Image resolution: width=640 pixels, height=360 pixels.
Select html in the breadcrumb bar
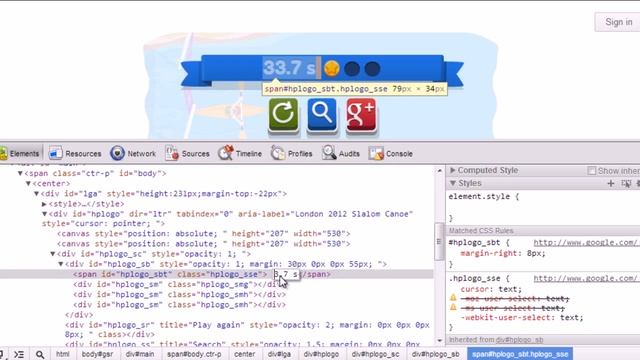pos(62,354)
